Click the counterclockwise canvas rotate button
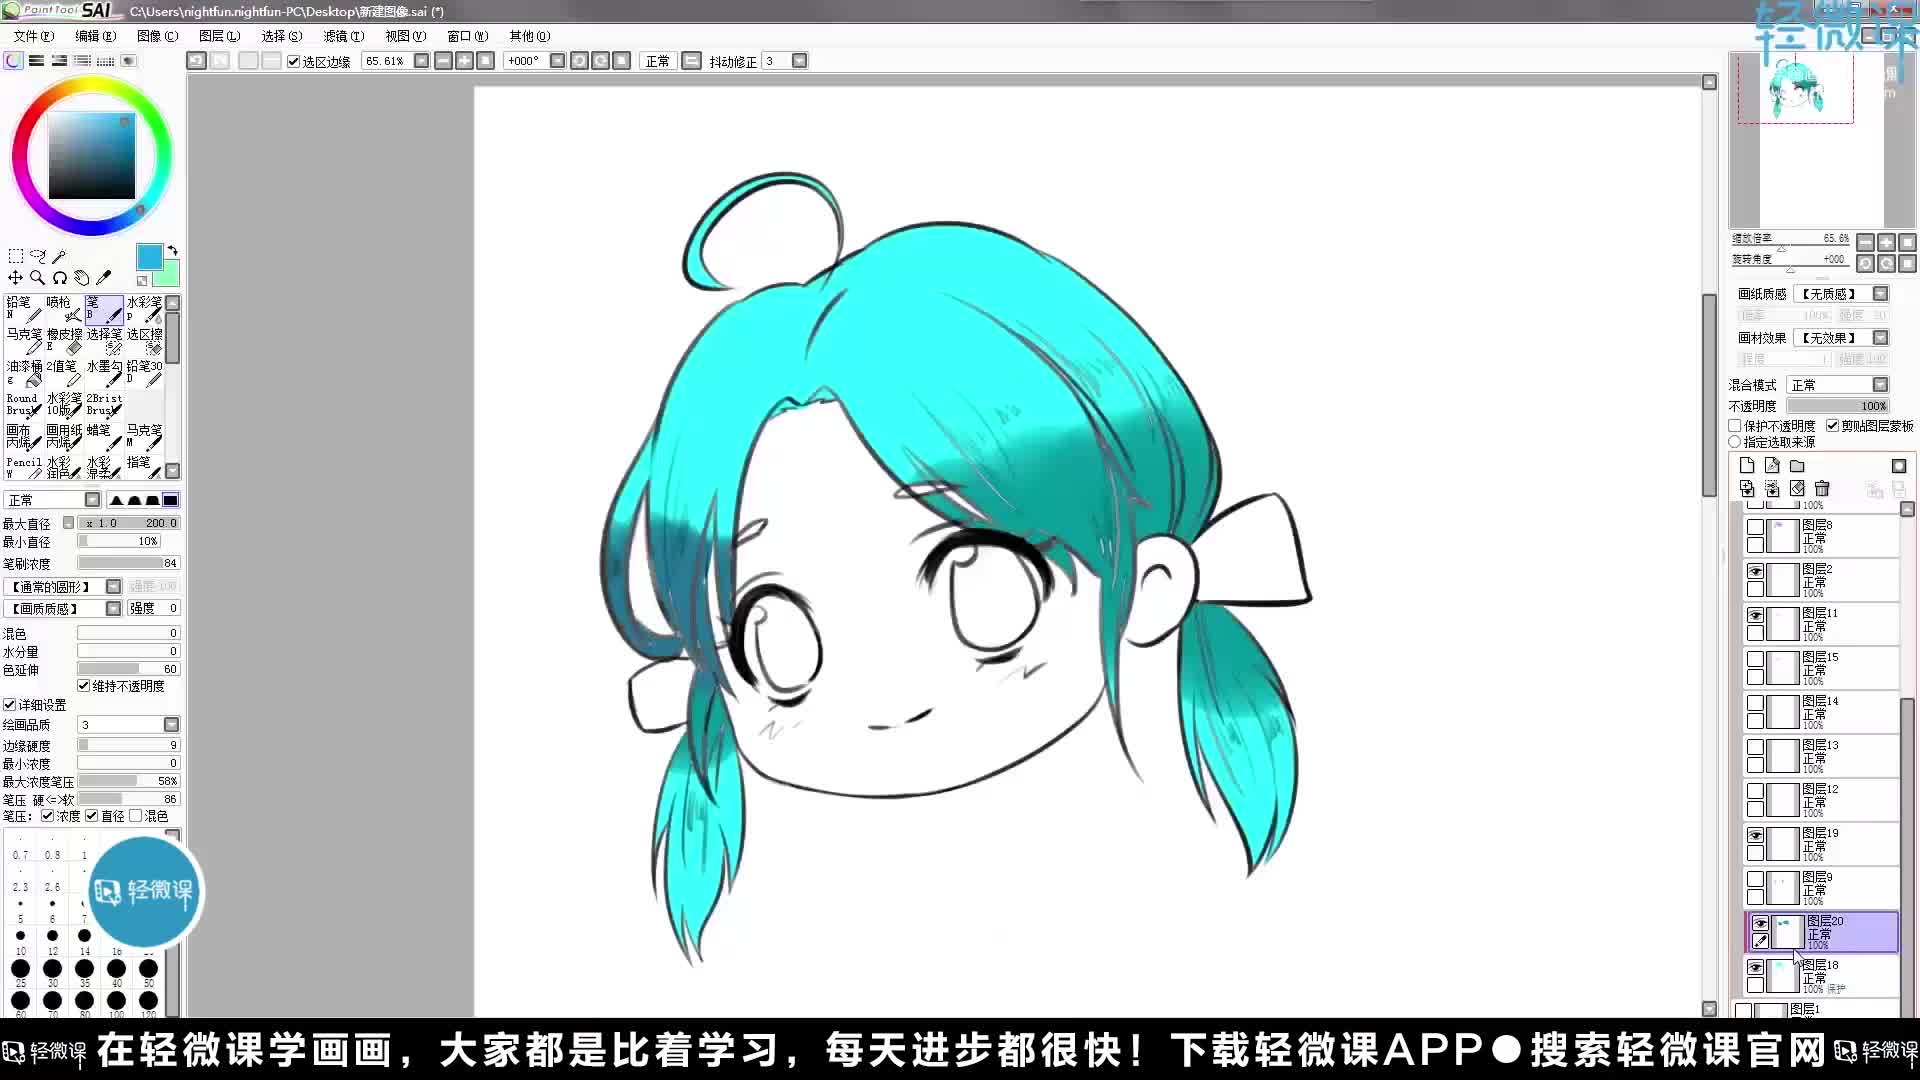Viewport: 1920px width, 1080px height. [579, 60]
